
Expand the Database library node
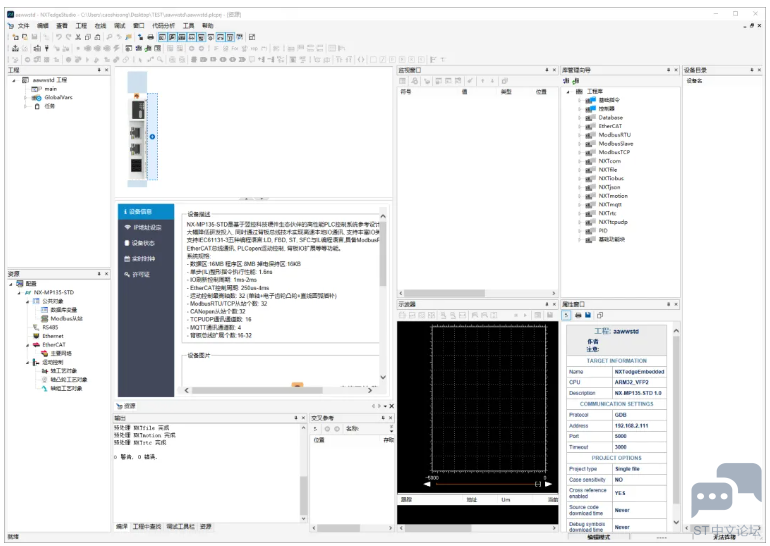579,118
